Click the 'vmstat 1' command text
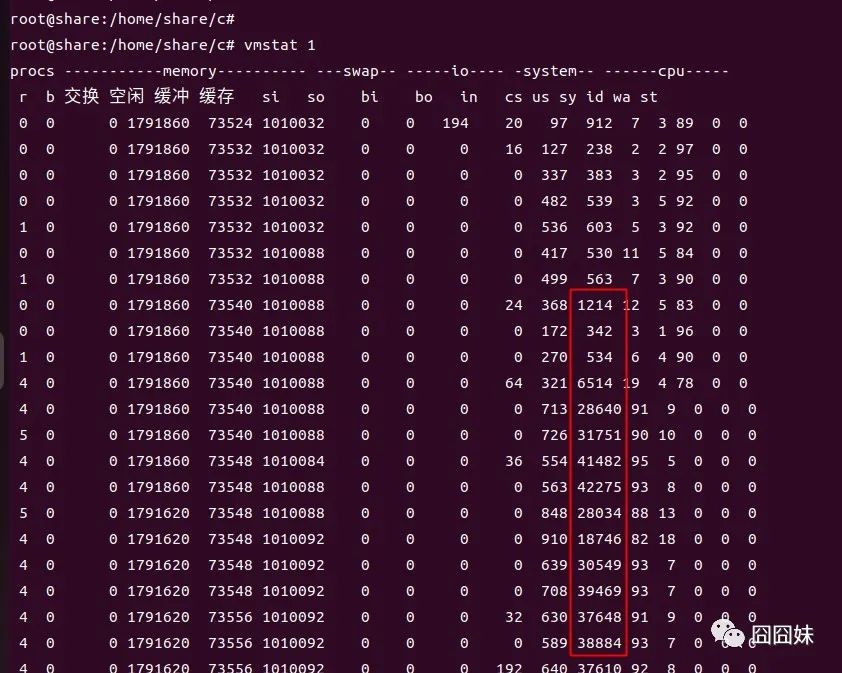Viewport: 842px width, 673px height. pyautogui.click(x=280, y=45)
